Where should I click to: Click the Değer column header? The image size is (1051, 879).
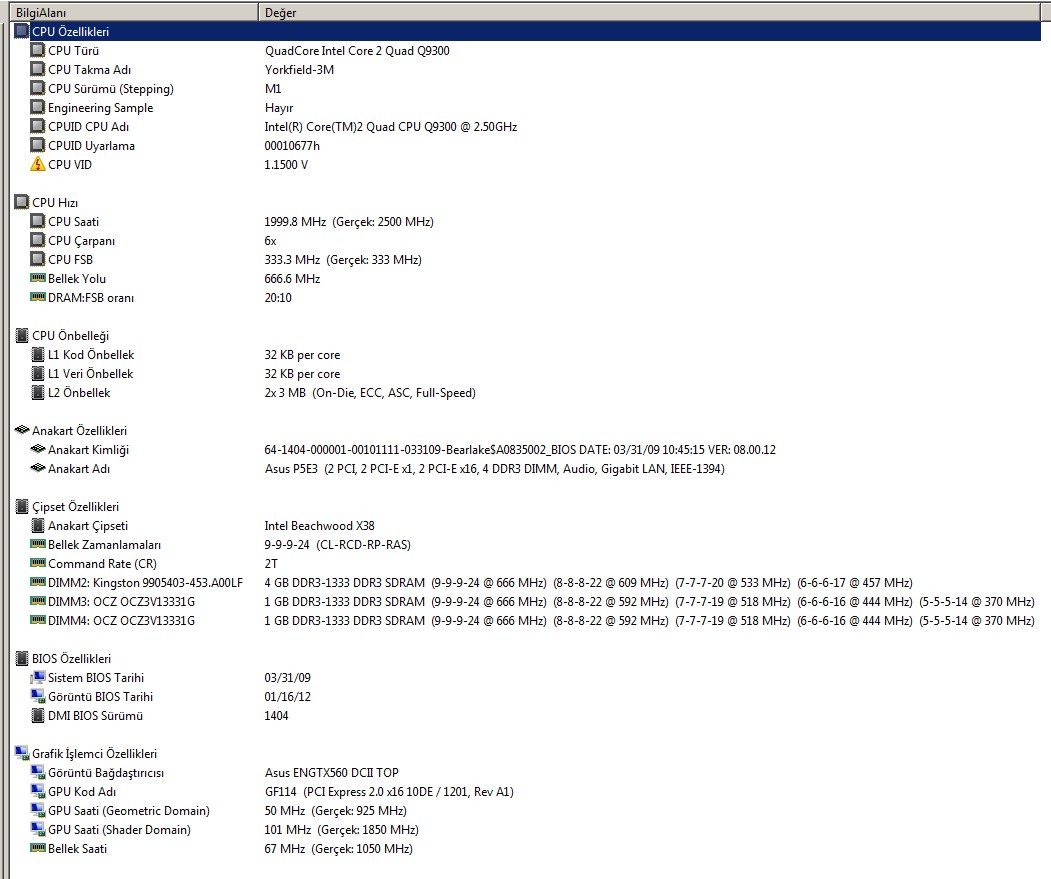[649, 12]
